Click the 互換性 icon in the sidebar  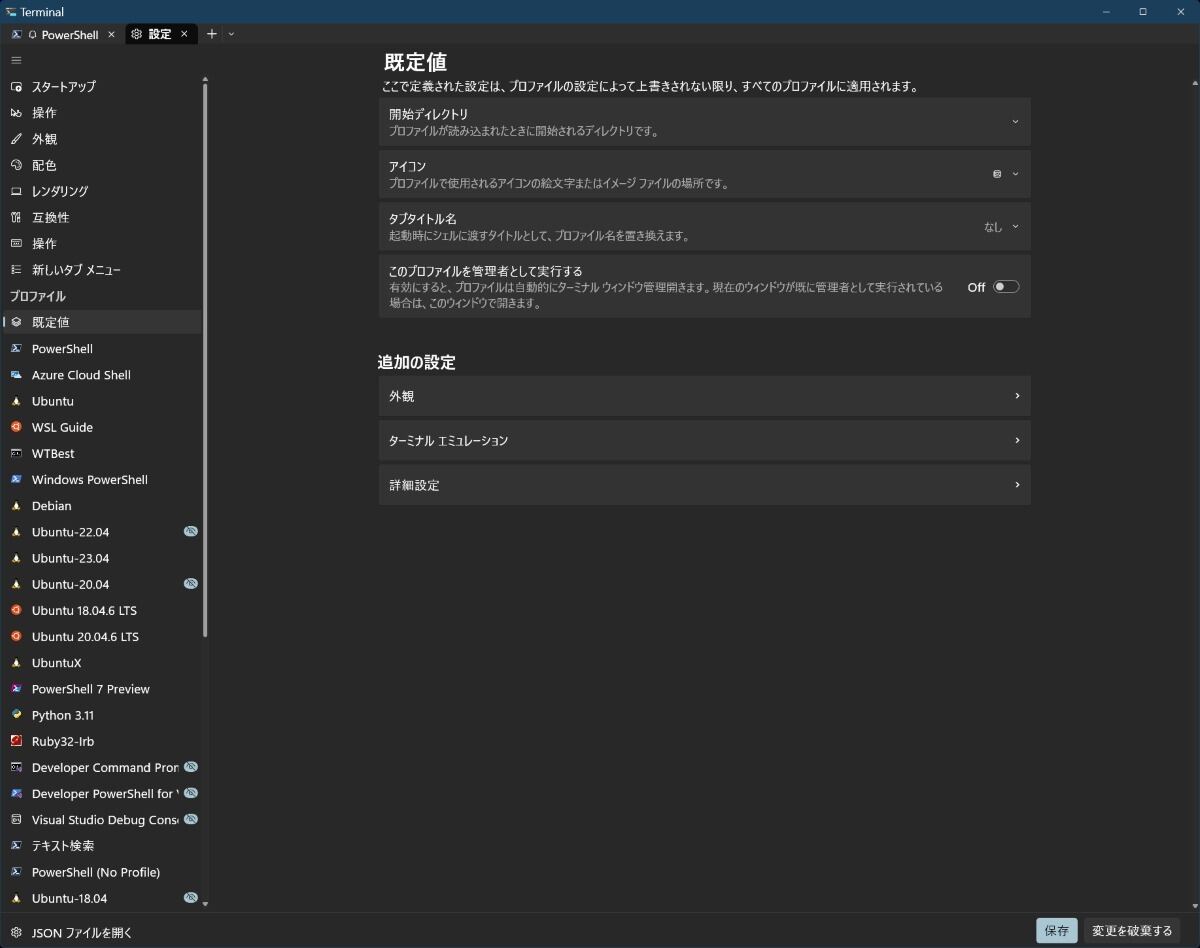pyautogui.click(x=16, y=217)
